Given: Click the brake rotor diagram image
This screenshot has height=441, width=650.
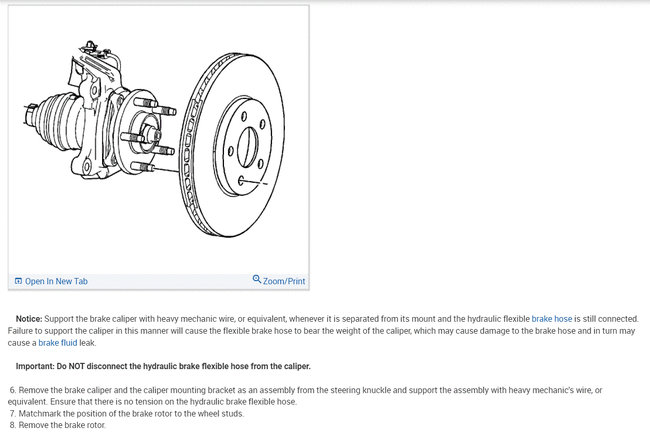Looking at the screenshot, I should pyautogui.click(x=158, y=140).
